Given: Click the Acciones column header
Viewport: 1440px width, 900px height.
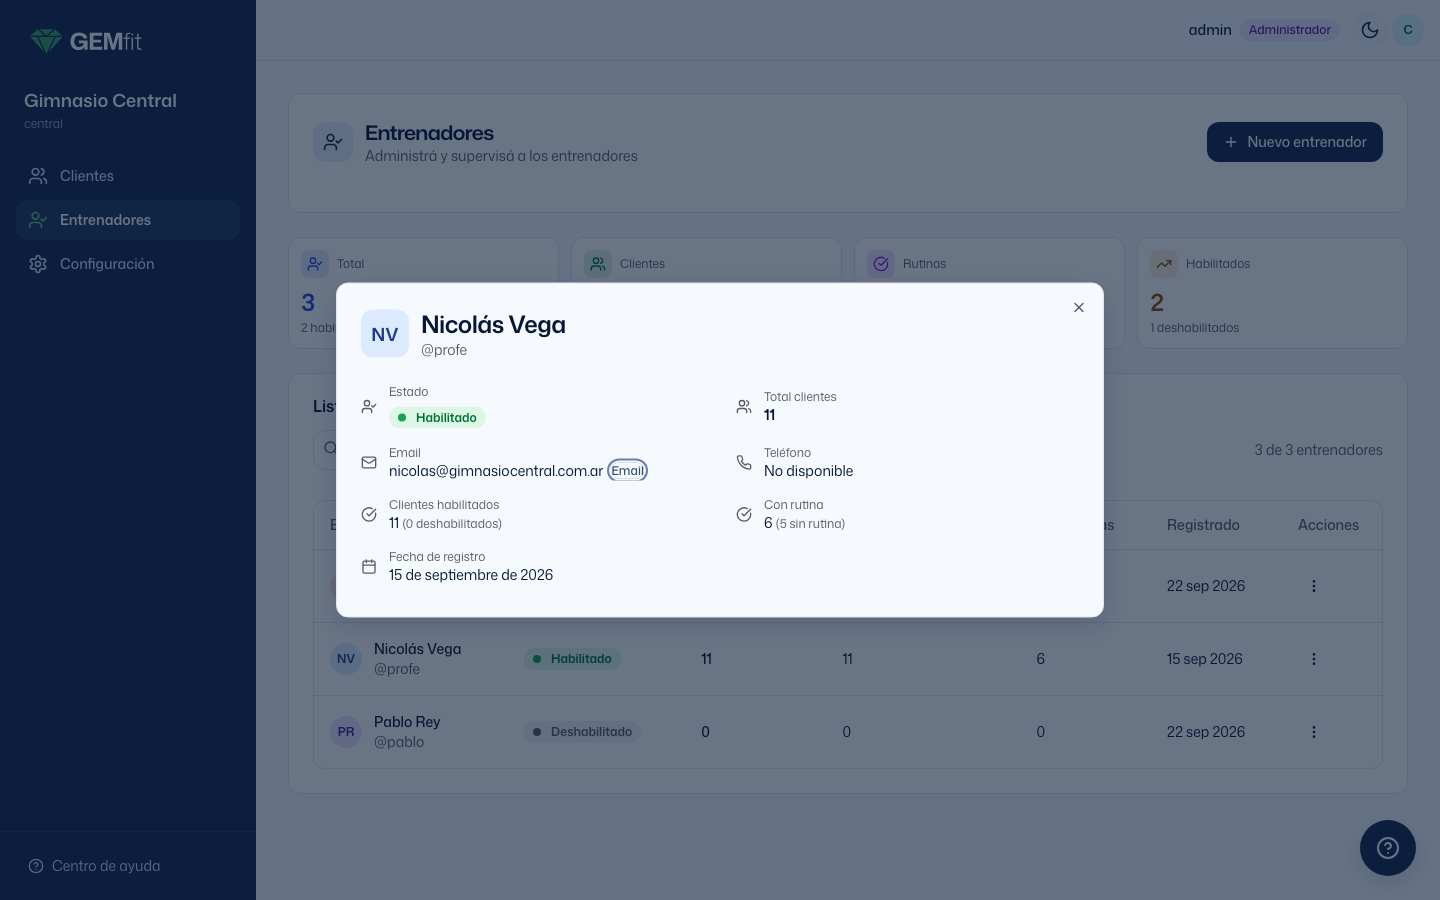Looking at the screenshot, I should 1328,525.
